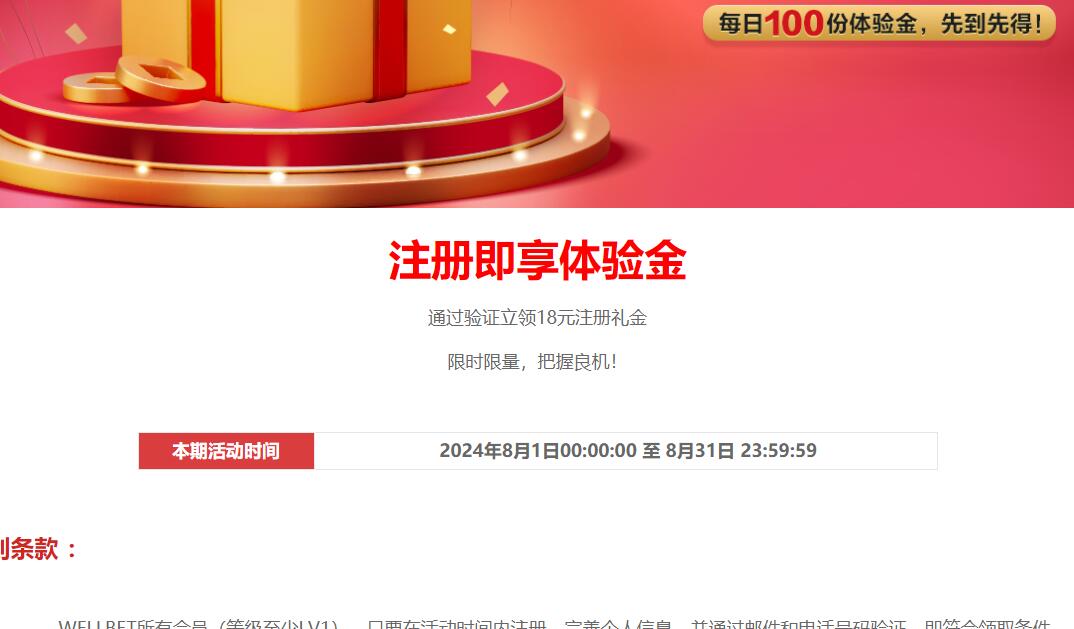Click the red number 100 in the badge

[794, 23]
